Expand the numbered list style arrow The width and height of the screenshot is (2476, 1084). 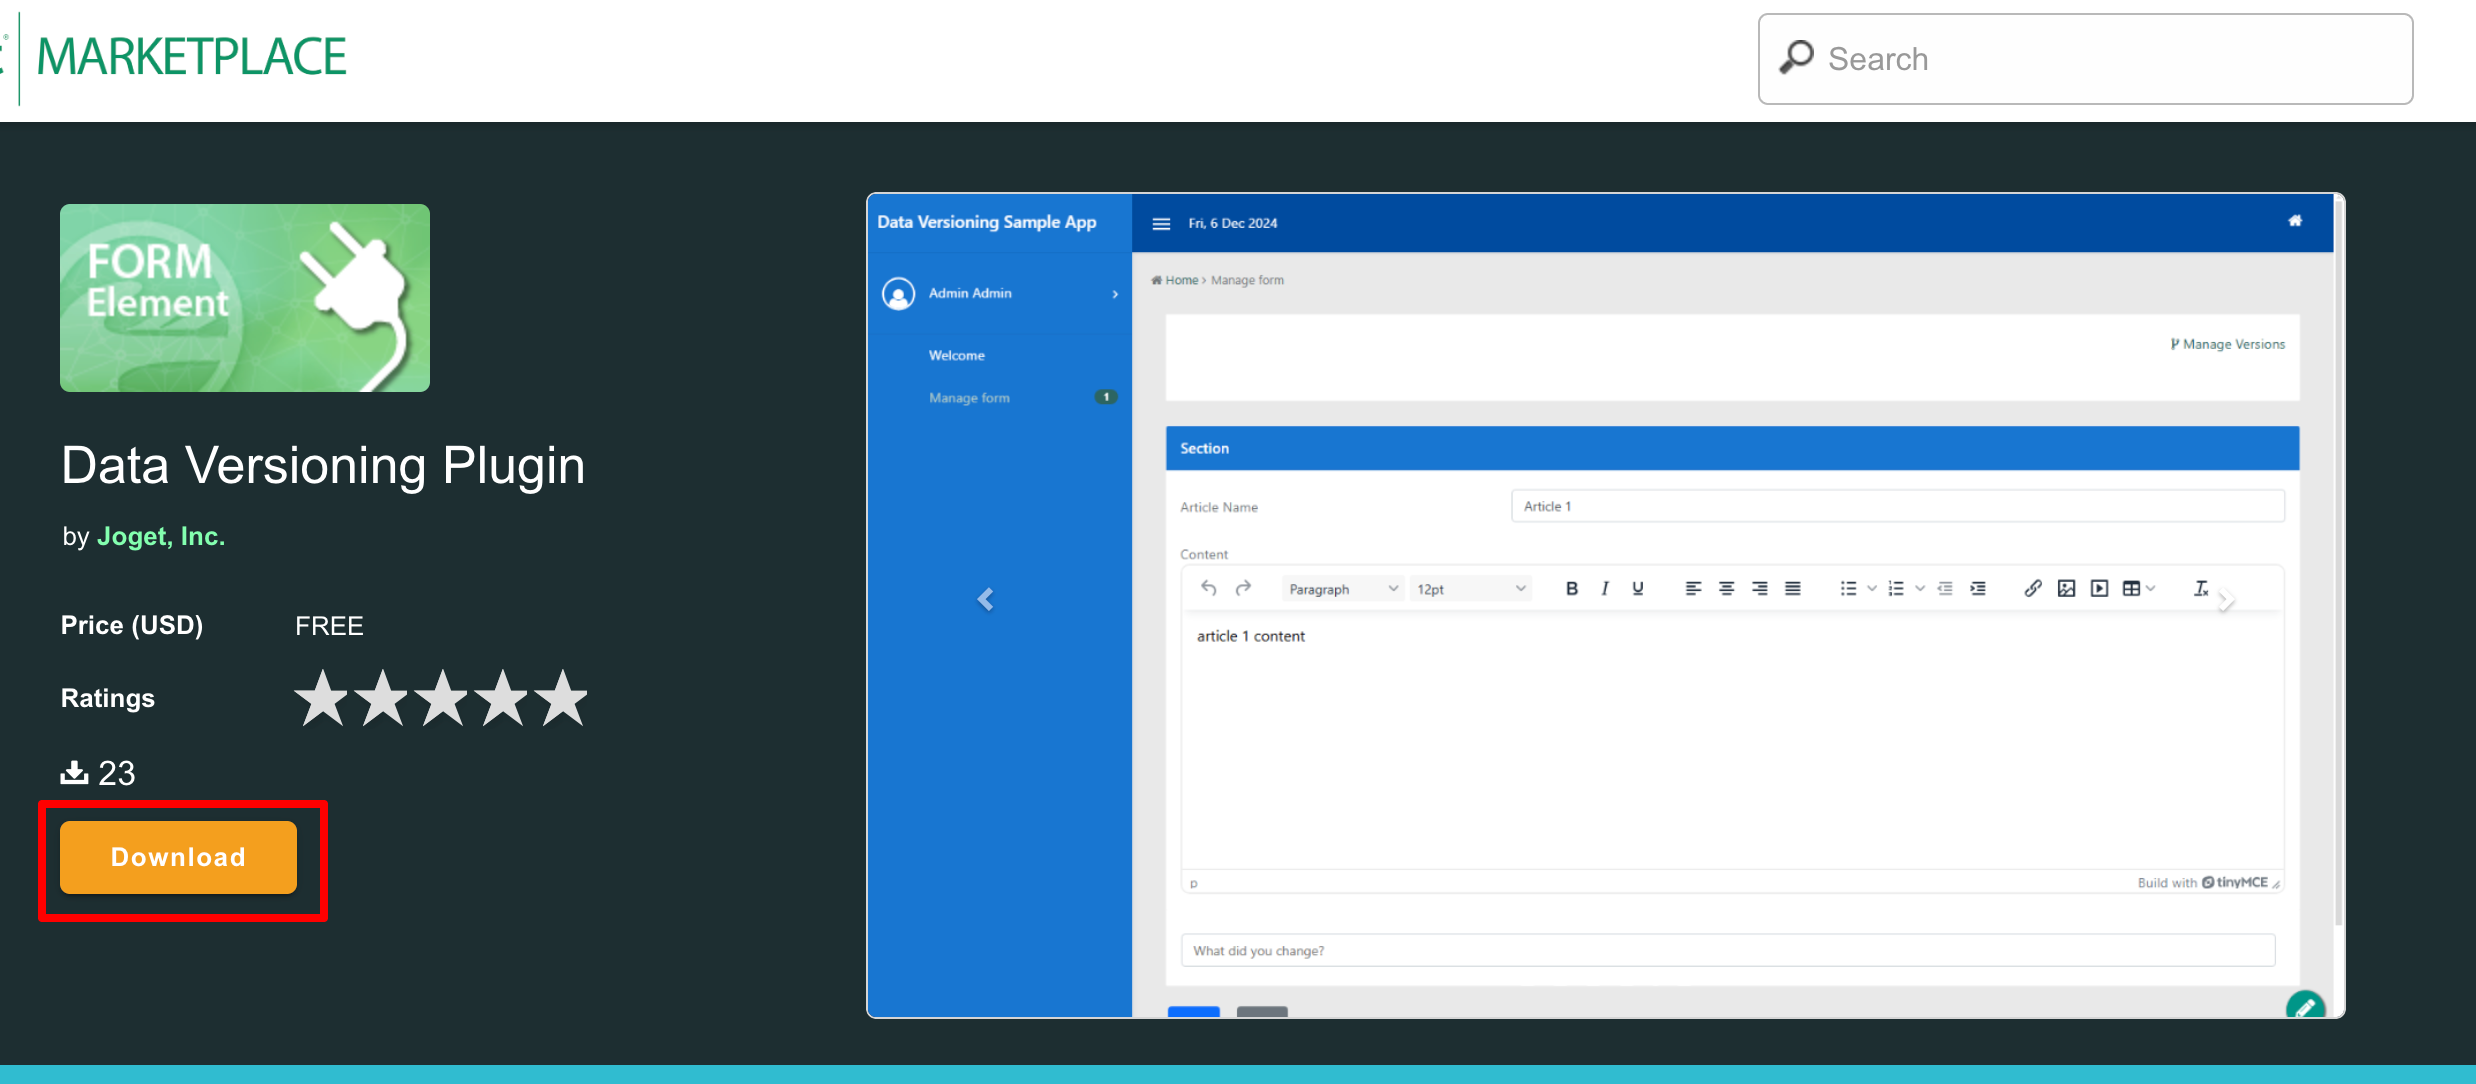1920,588
